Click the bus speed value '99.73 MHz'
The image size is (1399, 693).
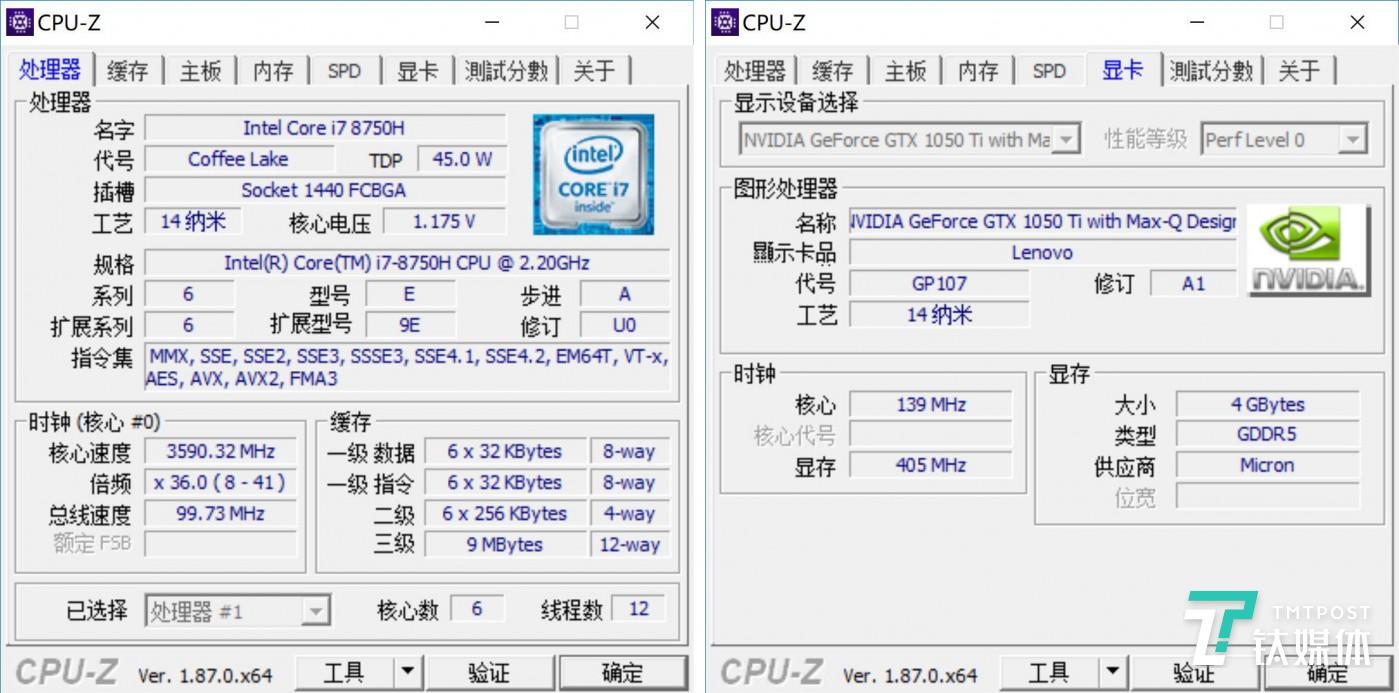221,514
